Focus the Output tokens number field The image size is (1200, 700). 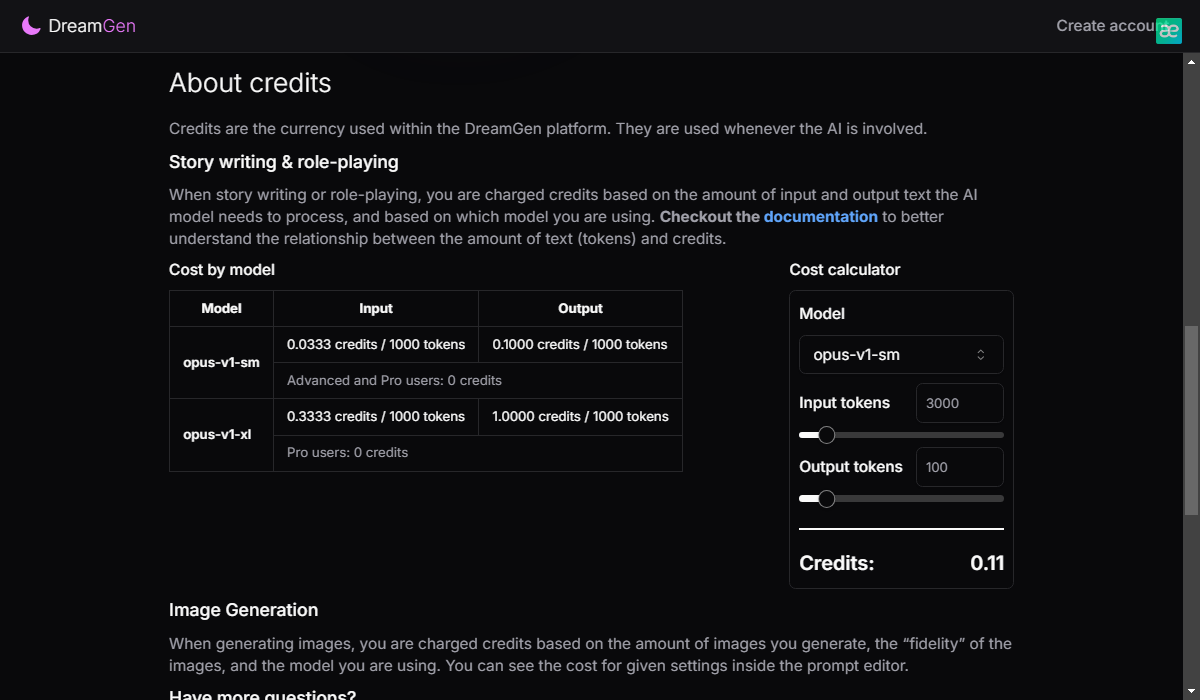point(959,467)
